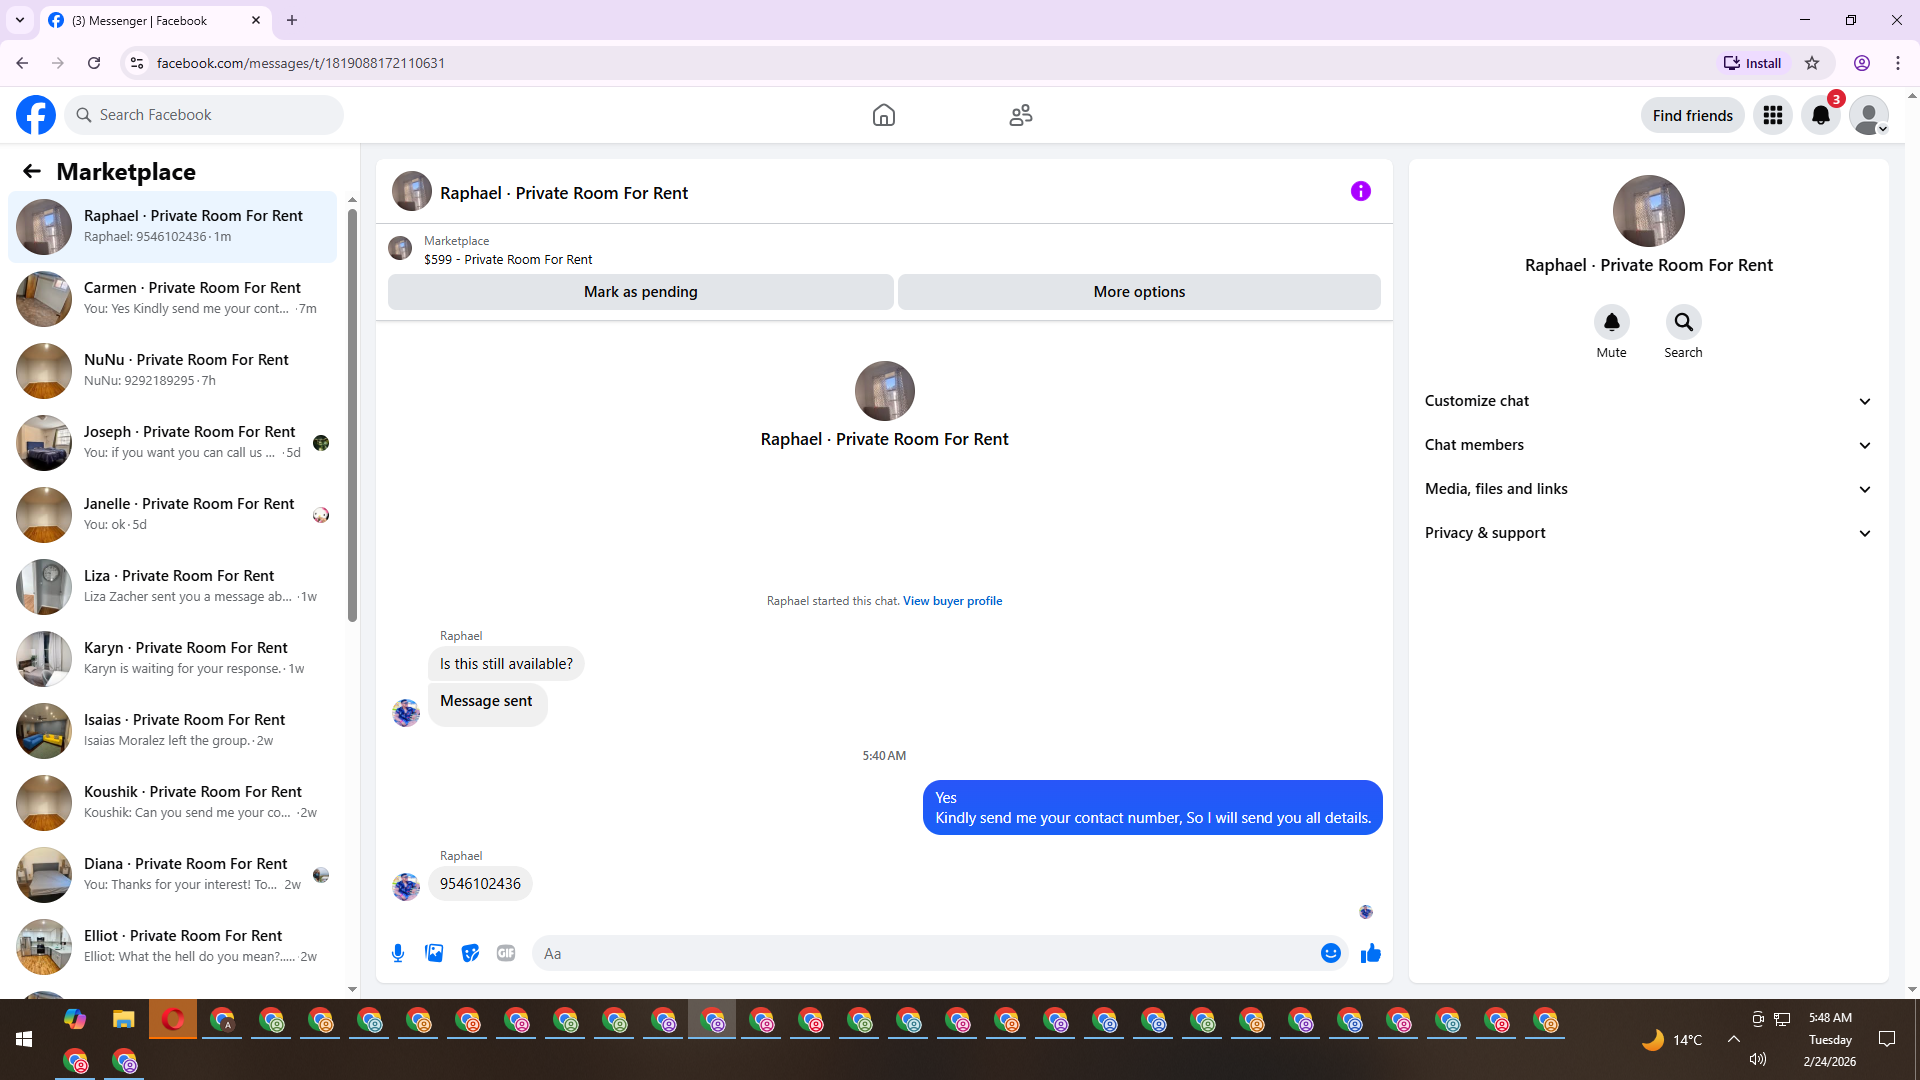This screenshot has height=1080, width=1920.
Task: Expand Chat members section
Action: point(1647,445)
